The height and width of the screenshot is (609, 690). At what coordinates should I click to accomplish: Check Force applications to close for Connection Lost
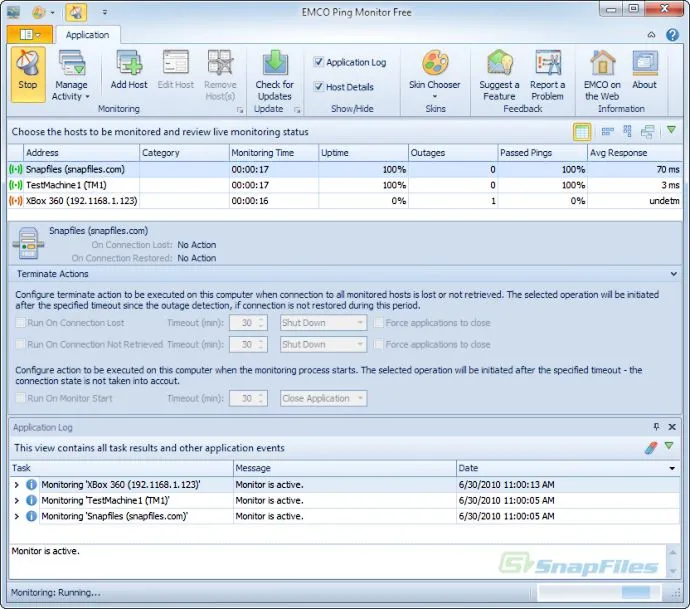tap(378, 323)
